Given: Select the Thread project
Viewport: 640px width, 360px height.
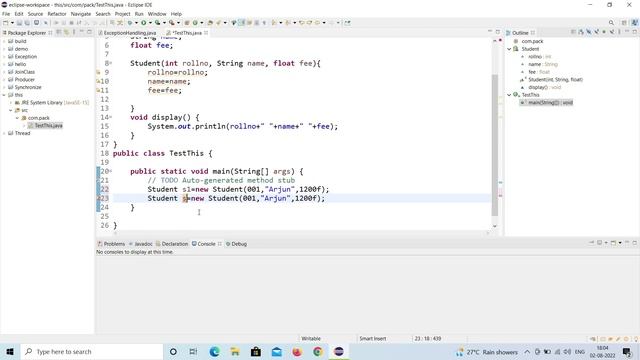Looking at the screenshot, I should [22, 133].
